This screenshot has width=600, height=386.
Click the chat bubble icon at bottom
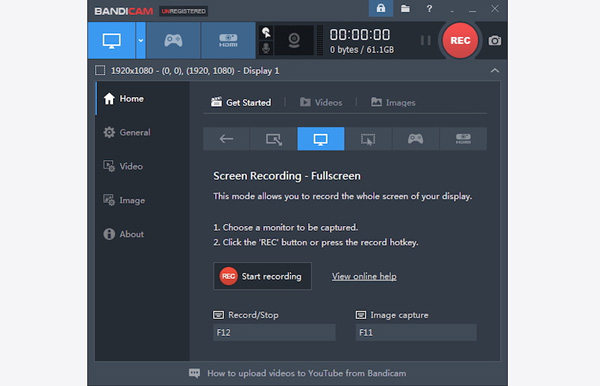[194, 373]
